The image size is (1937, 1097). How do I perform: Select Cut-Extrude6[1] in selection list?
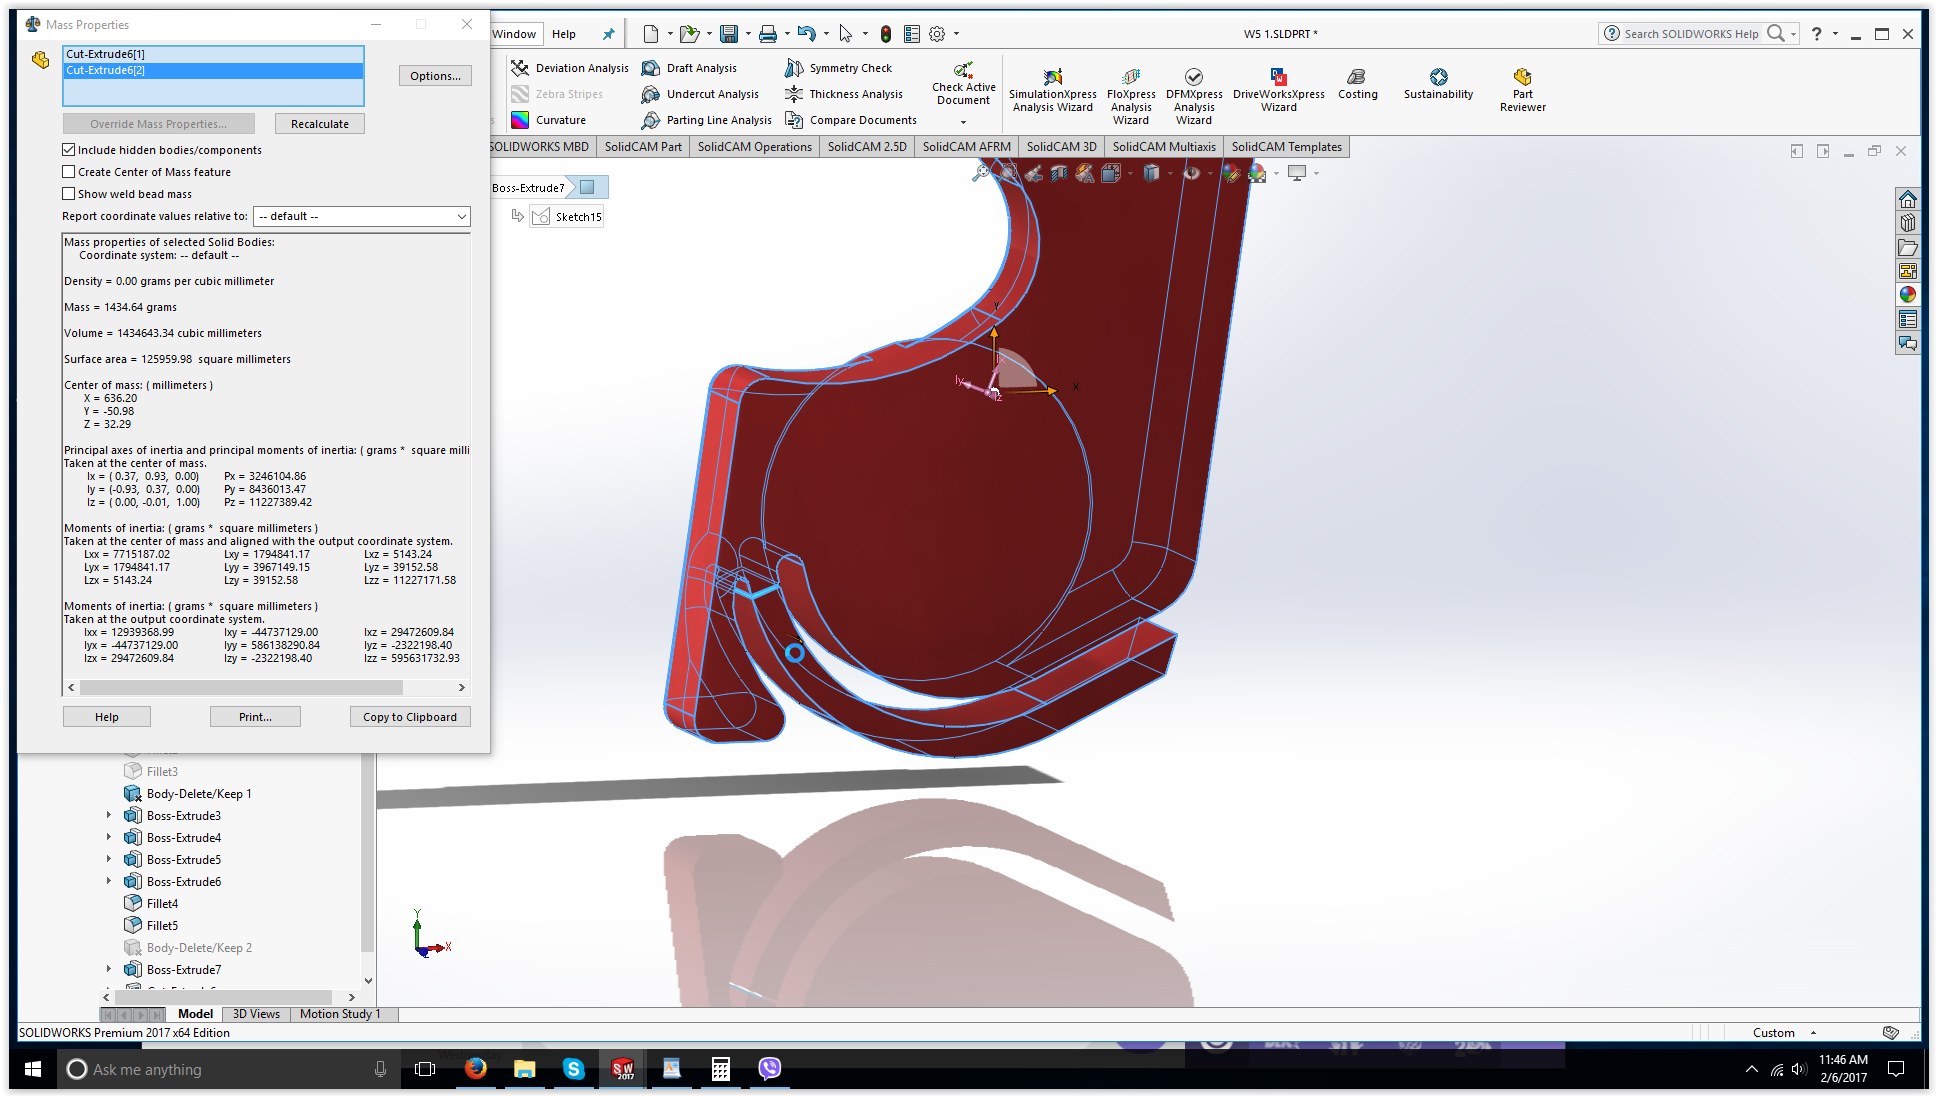[213, 54]
